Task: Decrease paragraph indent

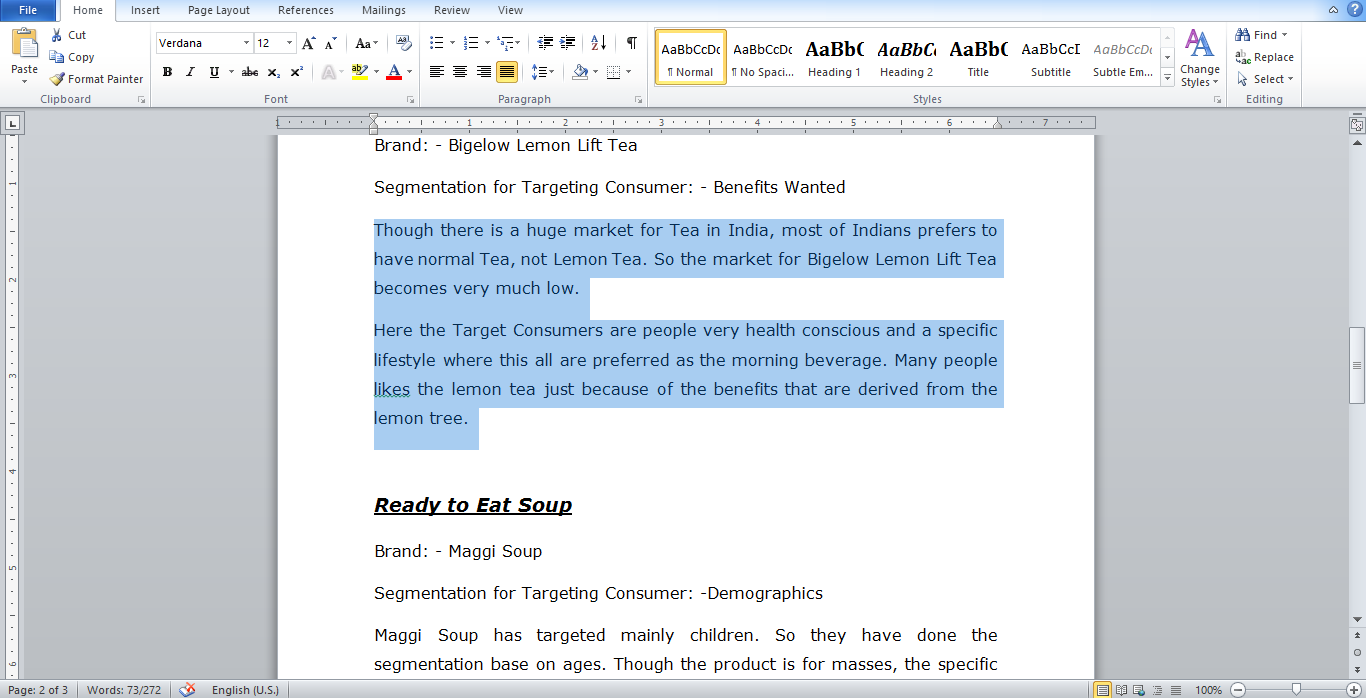Action: point(545,43)
